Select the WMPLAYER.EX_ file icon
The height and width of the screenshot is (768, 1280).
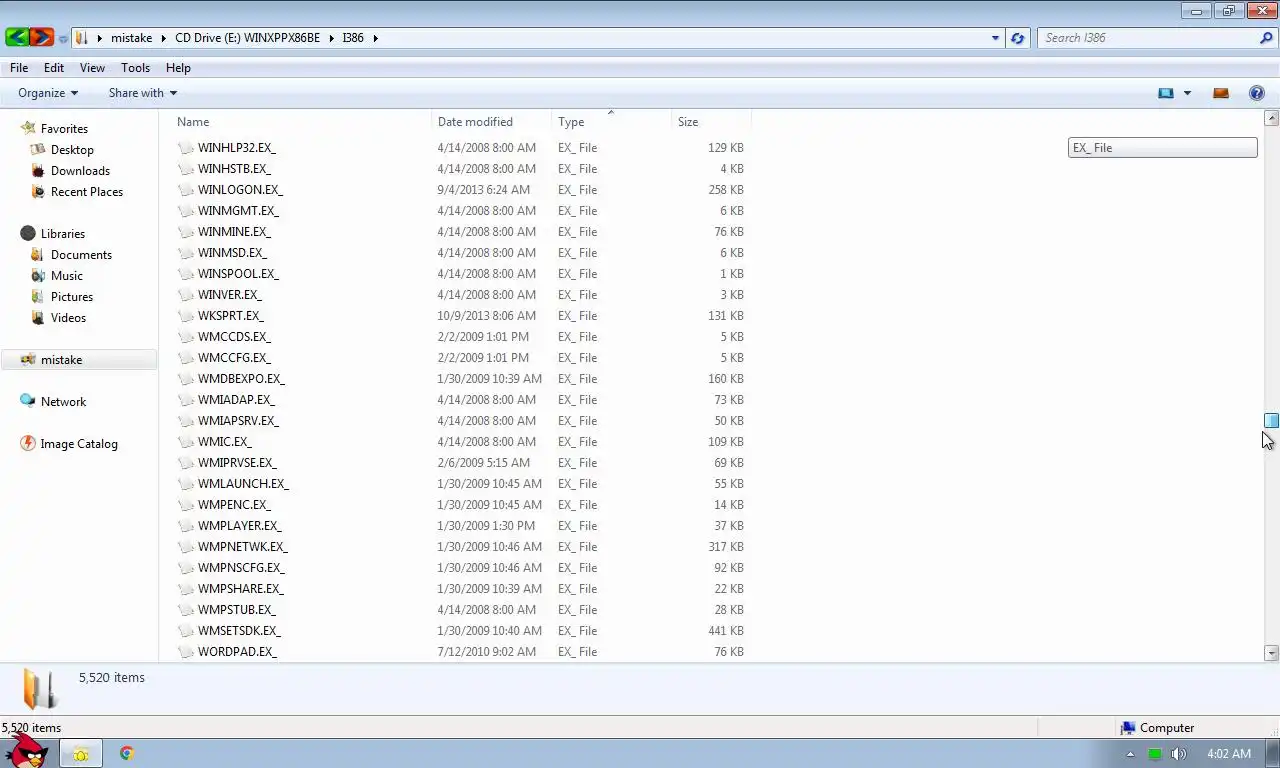coord(186,526)
